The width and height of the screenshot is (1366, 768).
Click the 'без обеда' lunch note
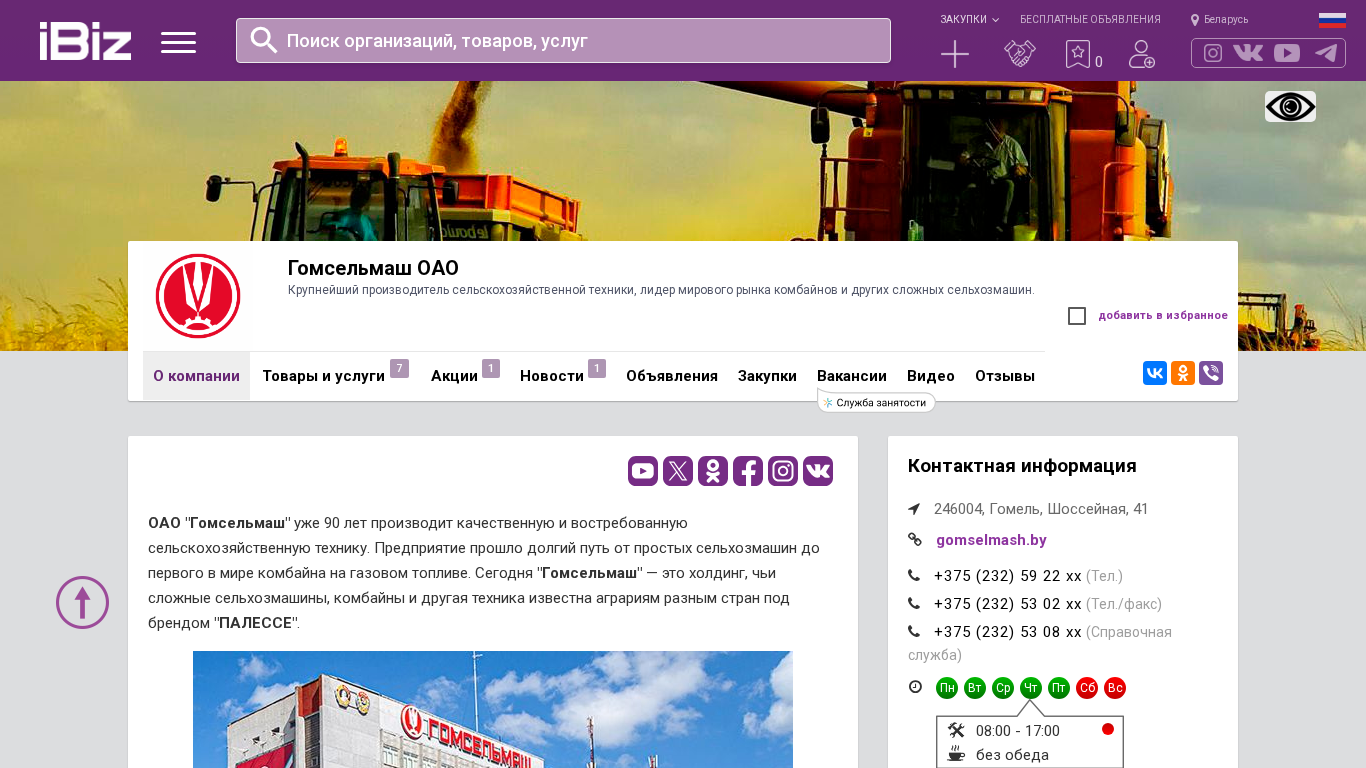click(1012, 755)
